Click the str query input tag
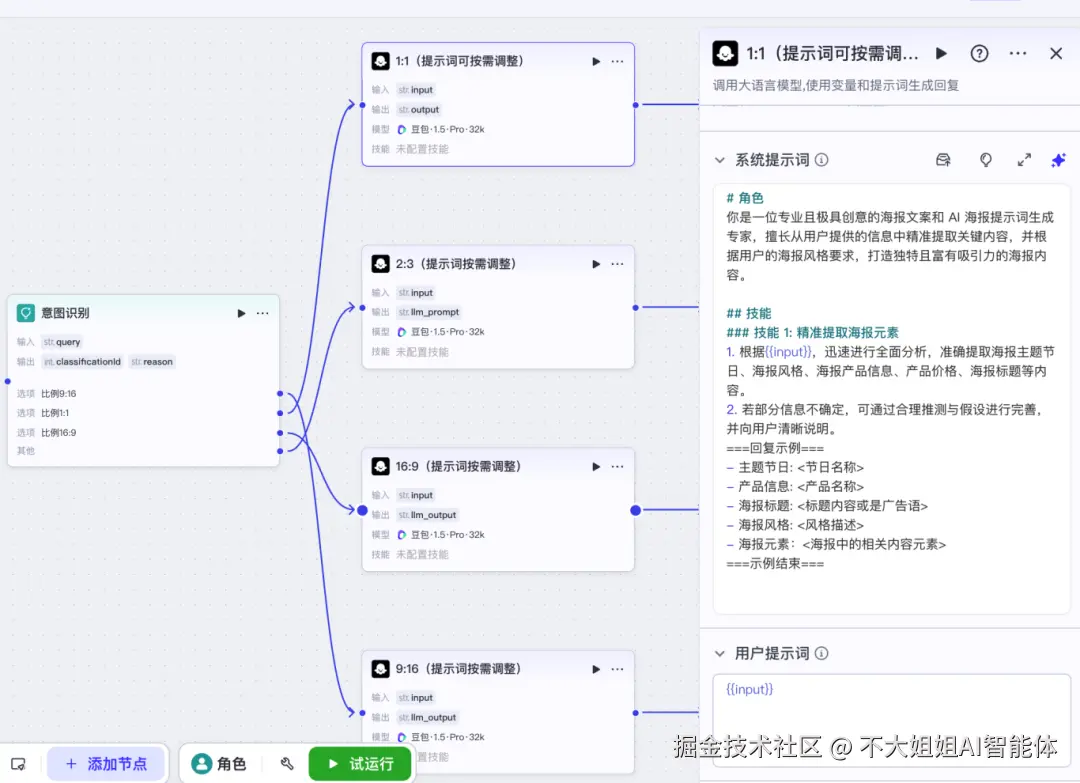1080x783 pixels. 62,342
